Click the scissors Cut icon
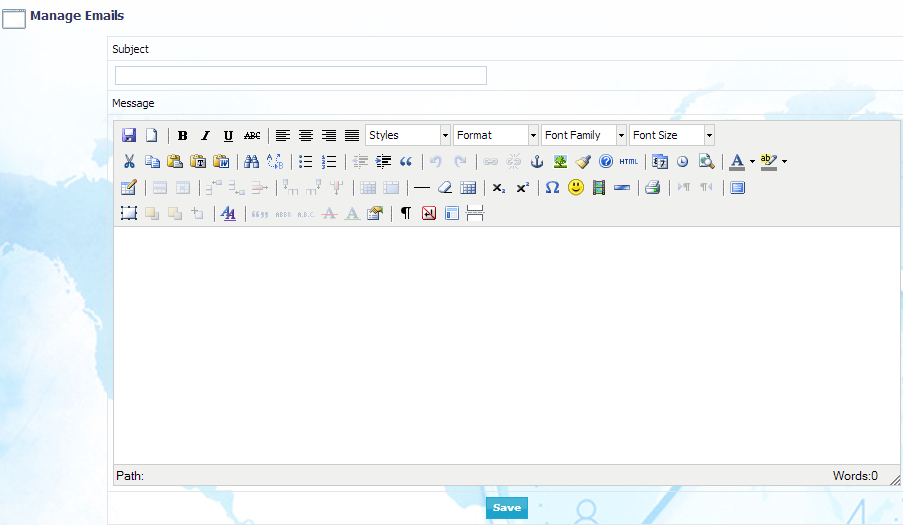Viewport: 903px width, 525px height. [x=129, y=161]
